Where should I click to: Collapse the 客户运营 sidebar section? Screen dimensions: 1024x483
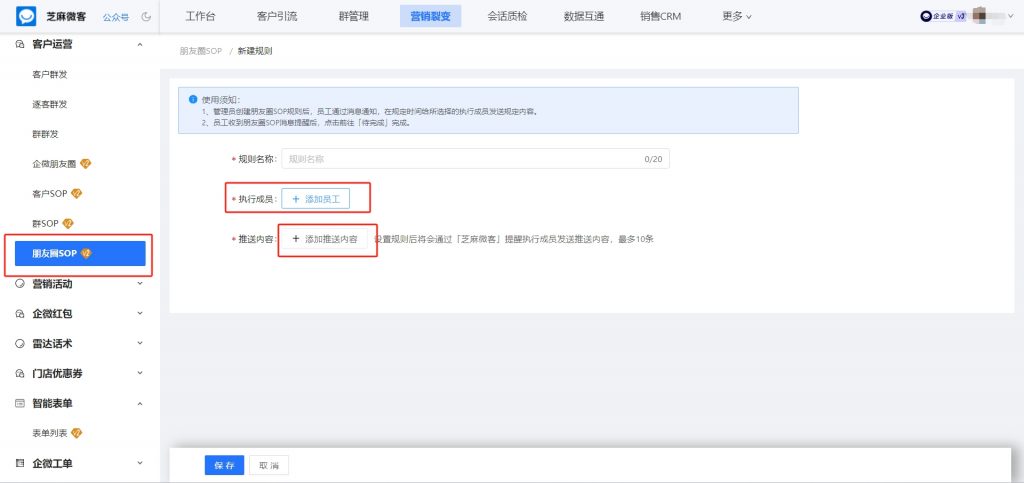(139, 45)
